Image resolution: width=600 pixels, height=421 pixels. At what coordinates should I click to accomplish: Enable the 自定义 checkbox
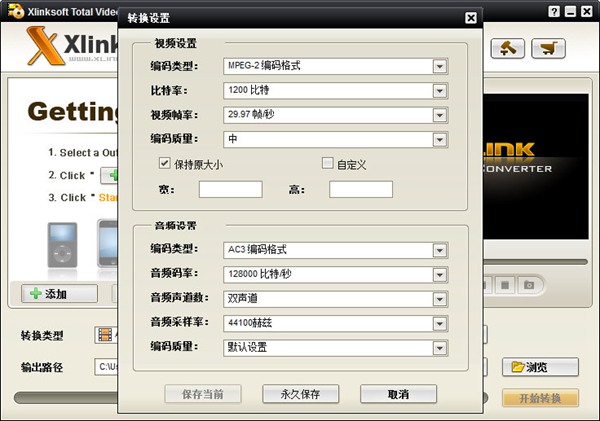point(327,163)
